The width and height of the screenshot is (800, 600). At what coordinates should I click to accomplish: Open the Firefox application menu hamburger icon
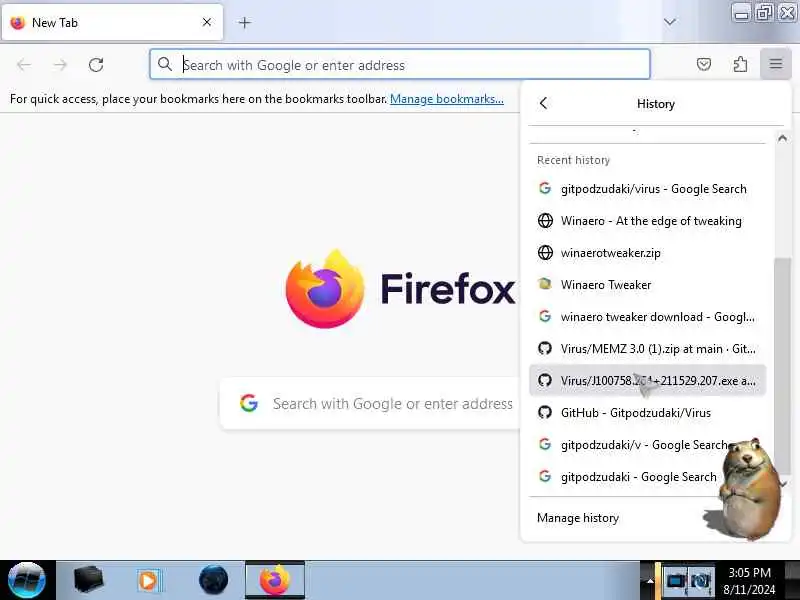coord(776,64)
